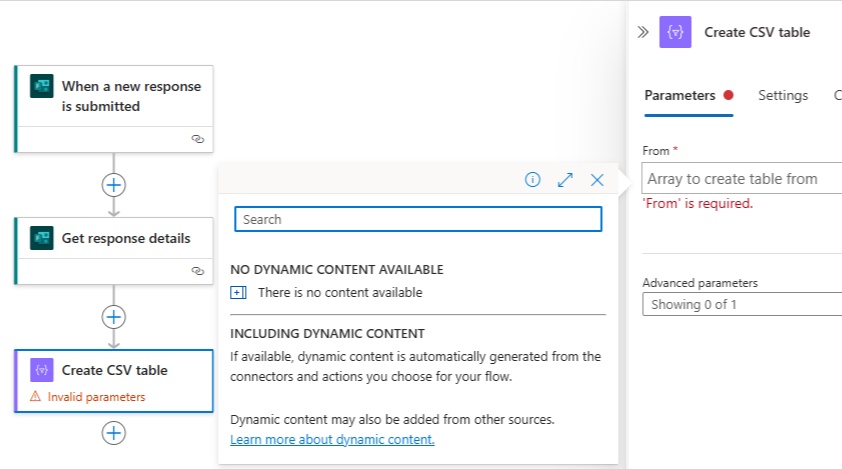
Task: Collapse the Create CSV table side panel
Action: [x=643, y=32]
